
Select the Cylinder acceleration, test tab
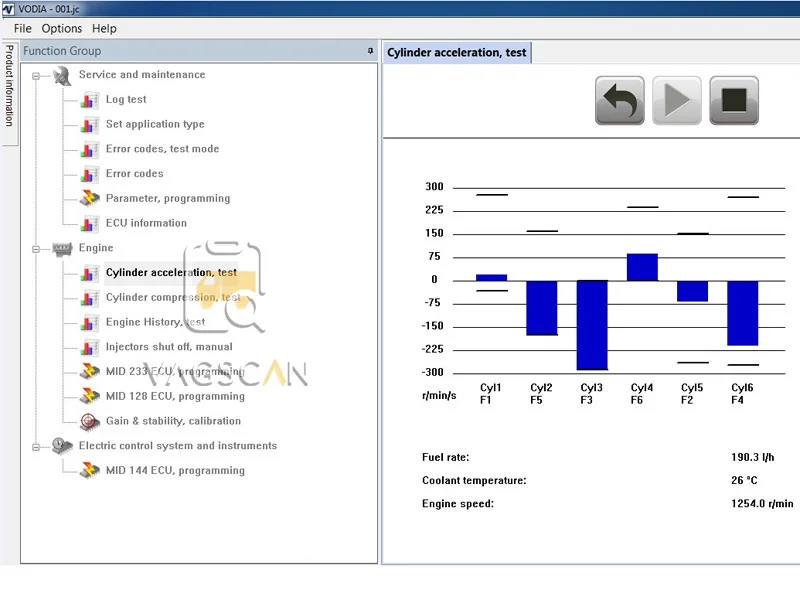pos(457,53)
